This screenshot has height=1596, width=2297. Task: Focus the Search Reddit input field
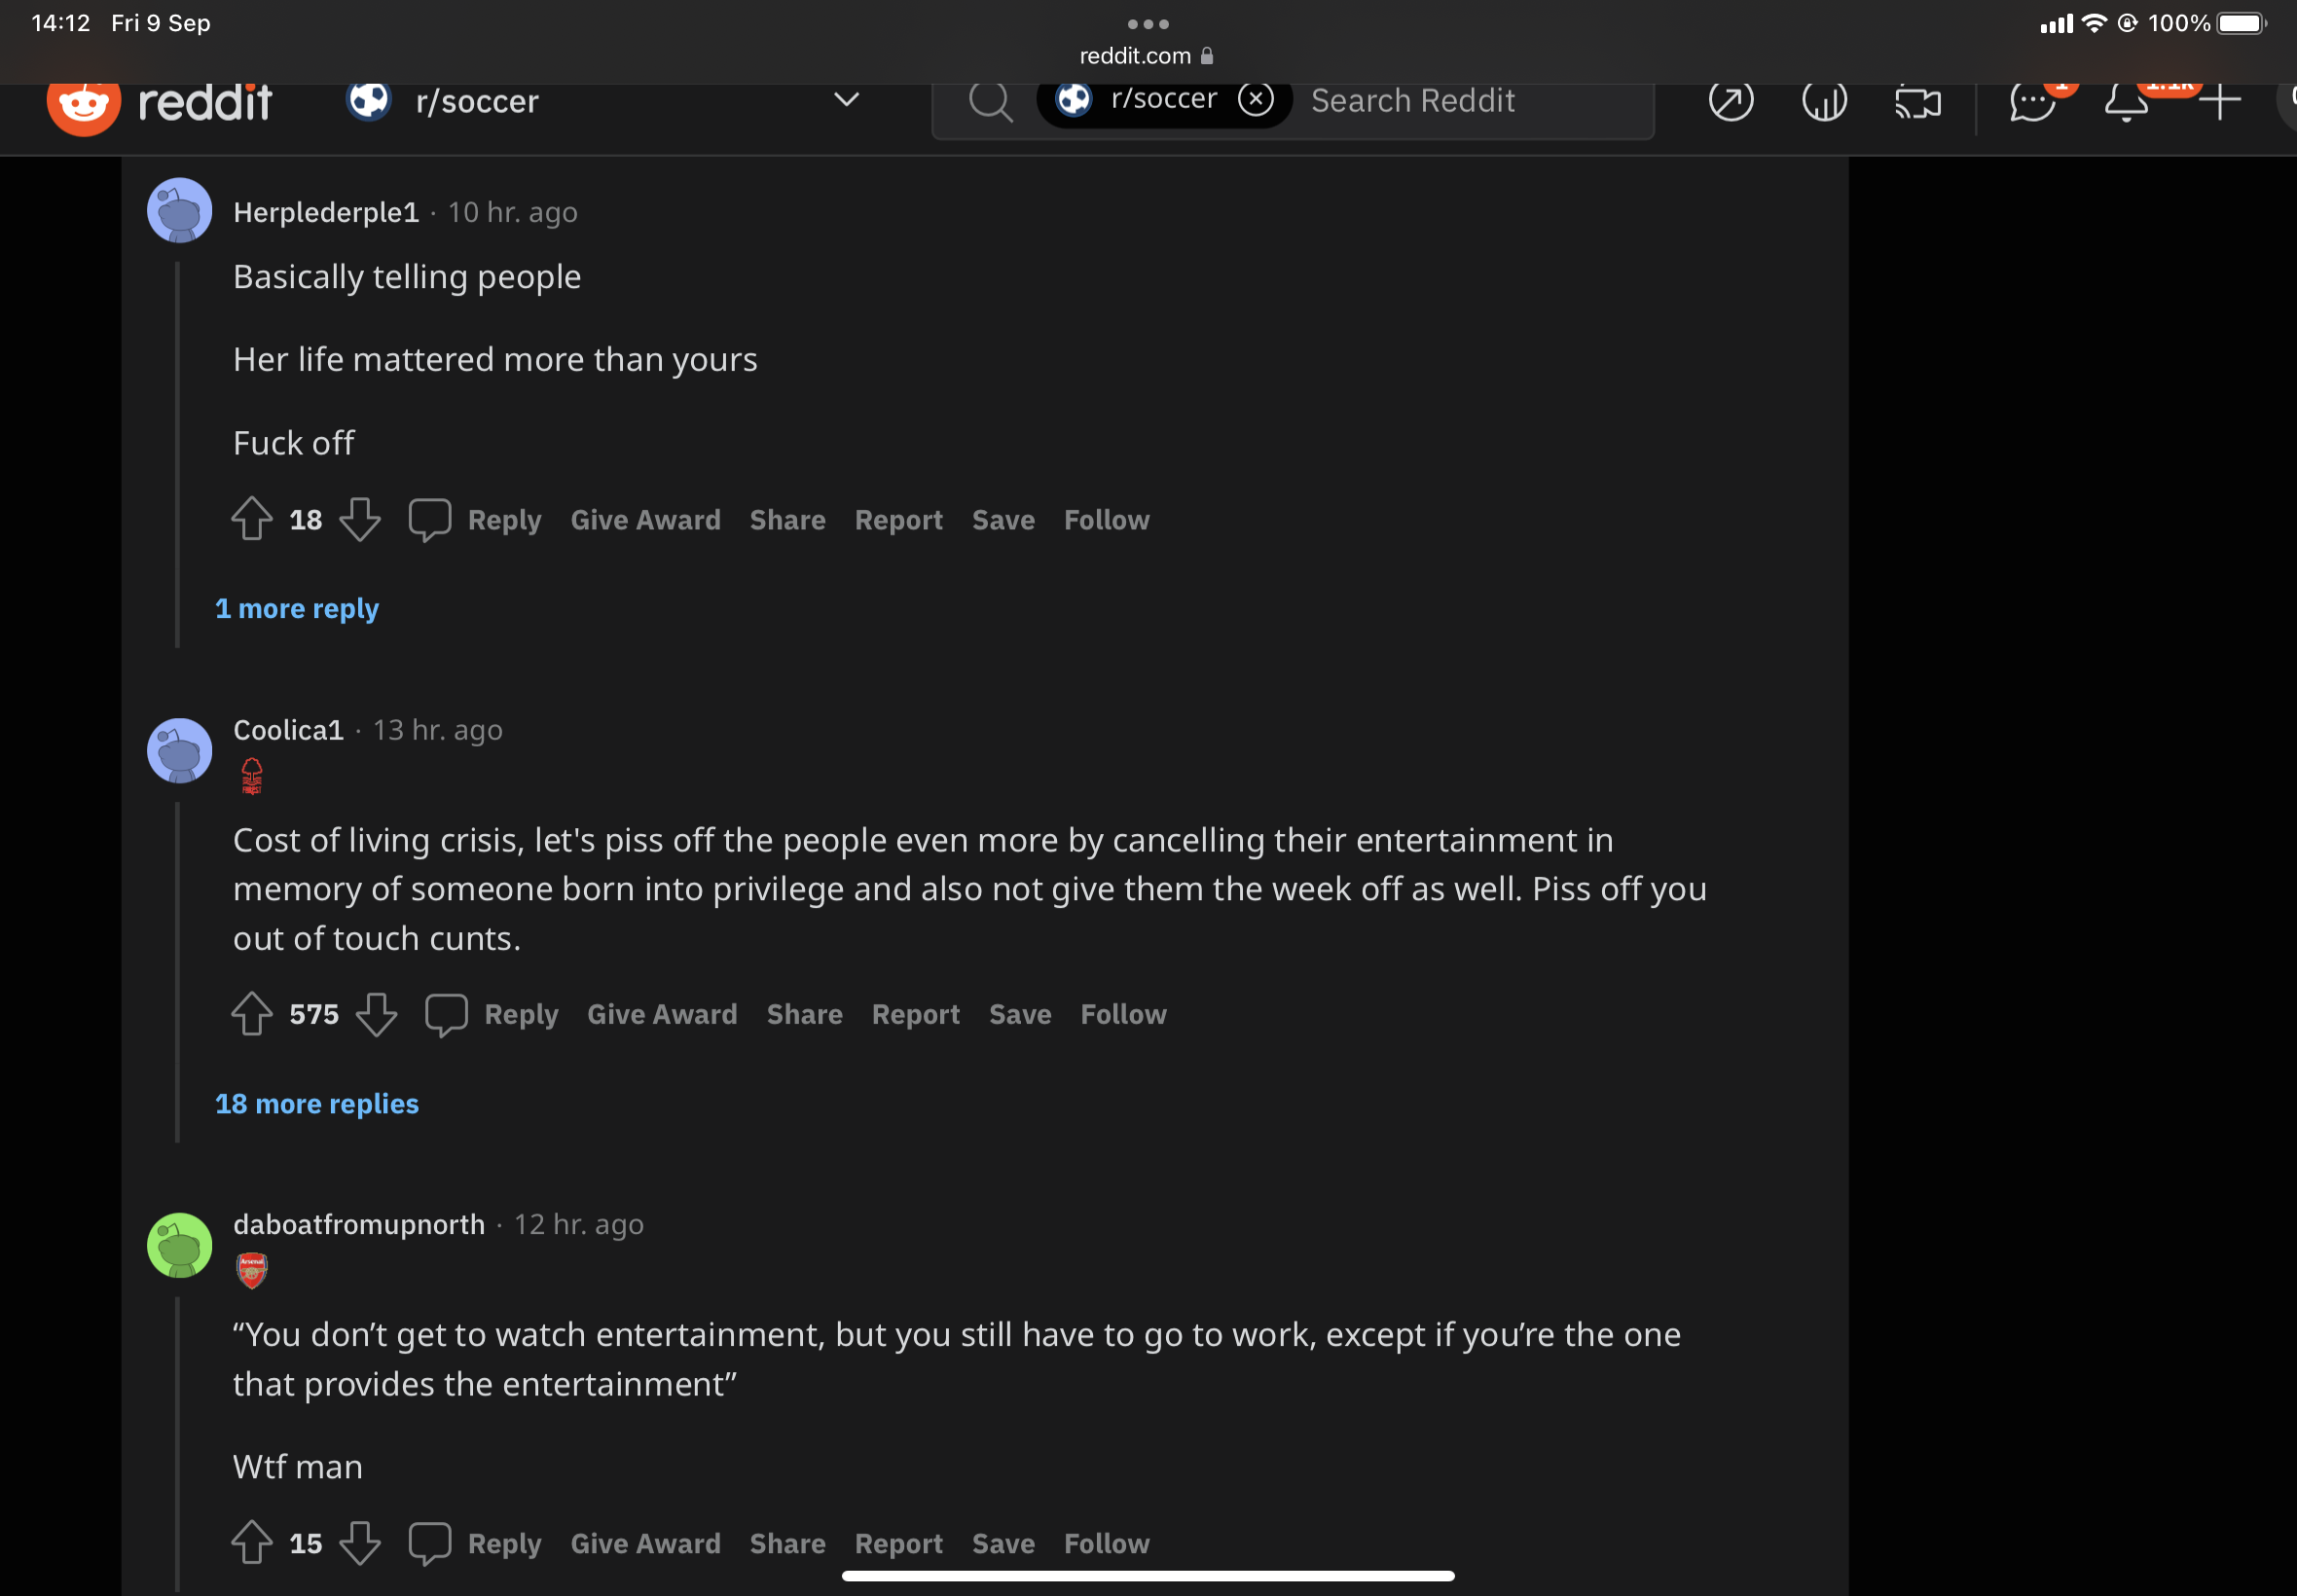click(1470, 101)
